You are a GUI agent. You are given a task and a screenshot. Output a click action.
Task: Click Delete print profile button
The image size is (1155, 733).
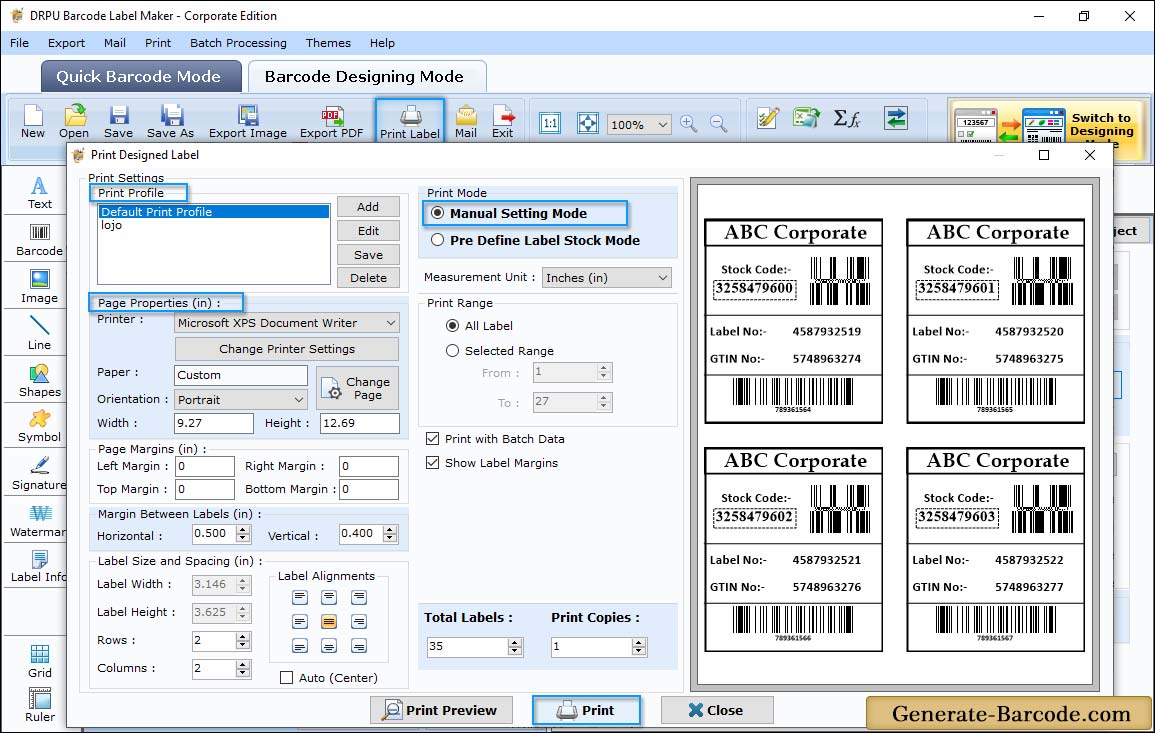368,278
